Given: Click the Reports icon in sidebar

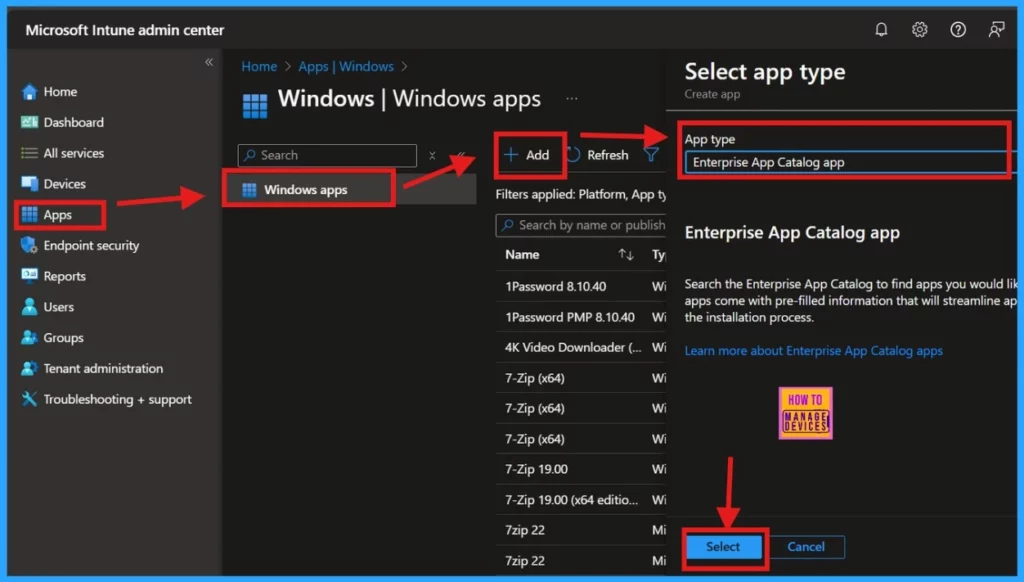Looking at the screenshot, I should 29,276.
